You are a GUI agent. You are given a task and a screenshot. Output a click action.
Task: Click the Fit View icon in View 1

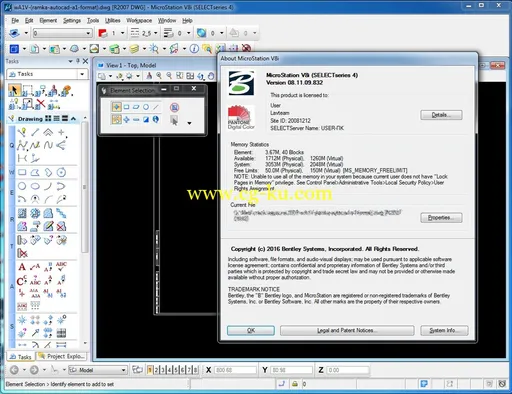click(190, 76)
